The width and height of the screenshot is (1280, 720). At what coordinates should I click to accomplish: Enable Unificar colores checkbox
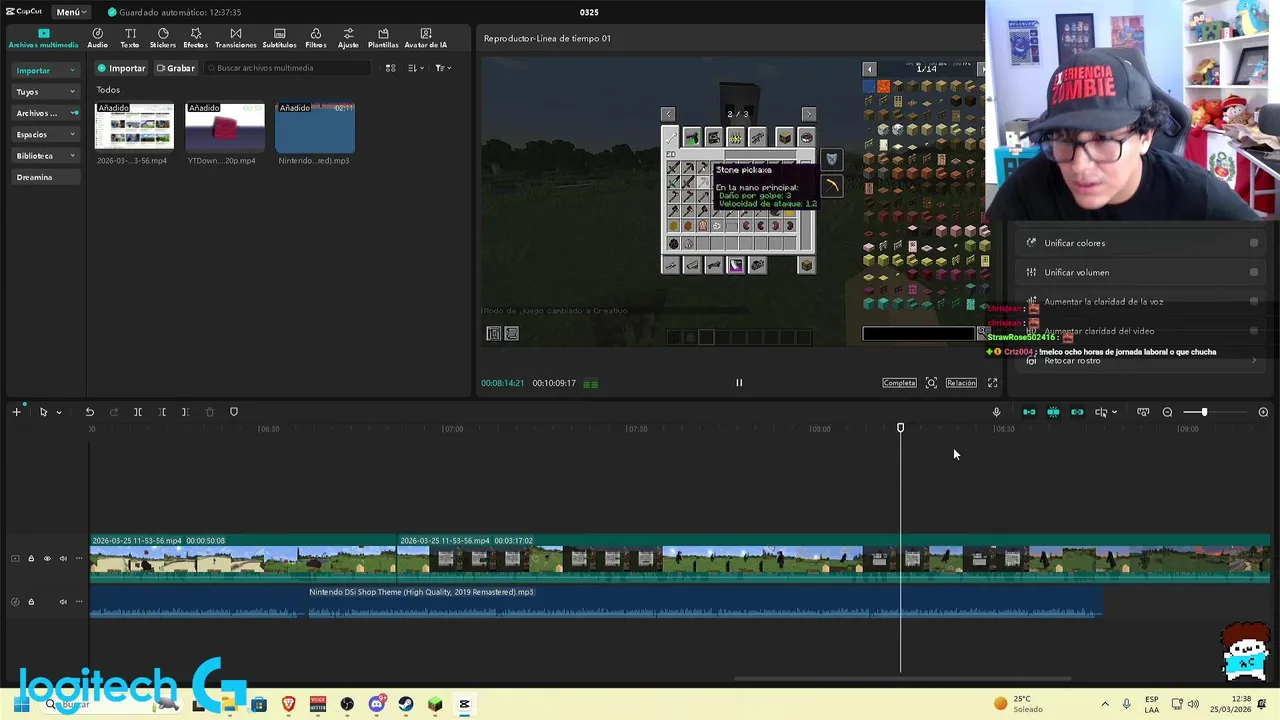(1254, 243)
